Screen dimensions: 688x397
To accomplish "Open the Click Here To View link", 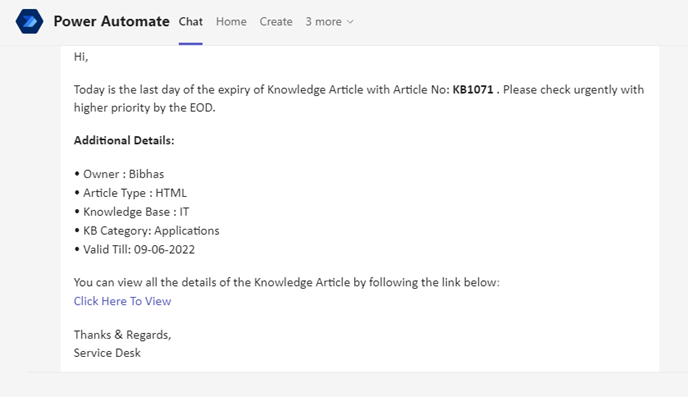I will [x=122, y=301].
